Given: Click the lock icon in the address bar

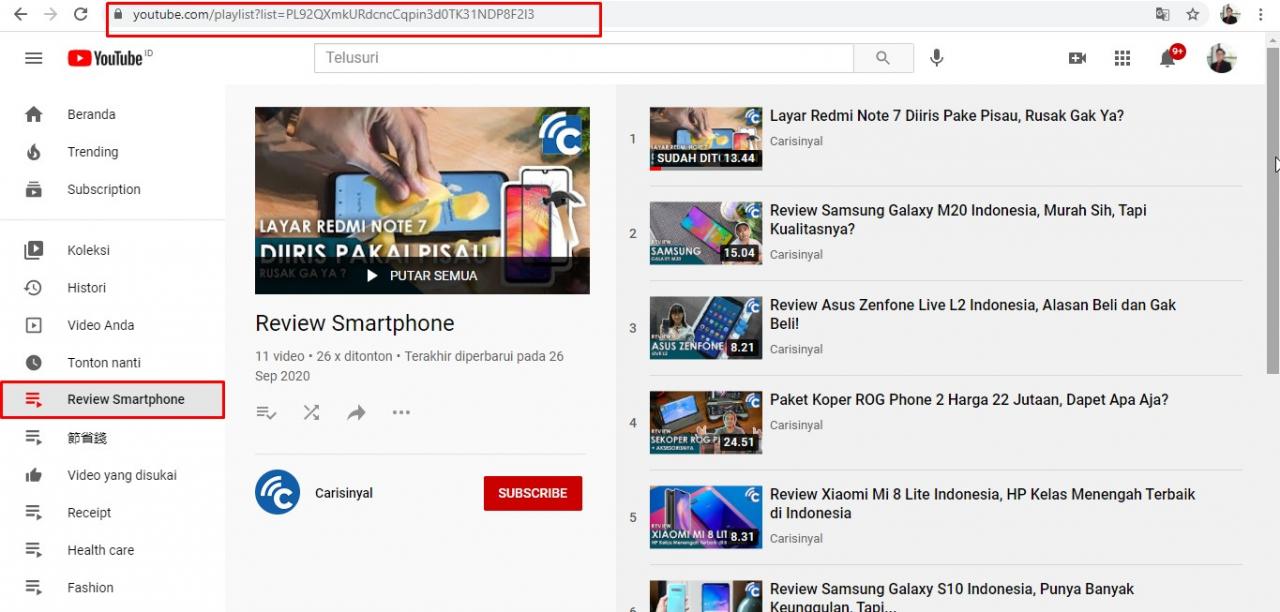Looking at the screenshot, I should (x=118, y=15).
